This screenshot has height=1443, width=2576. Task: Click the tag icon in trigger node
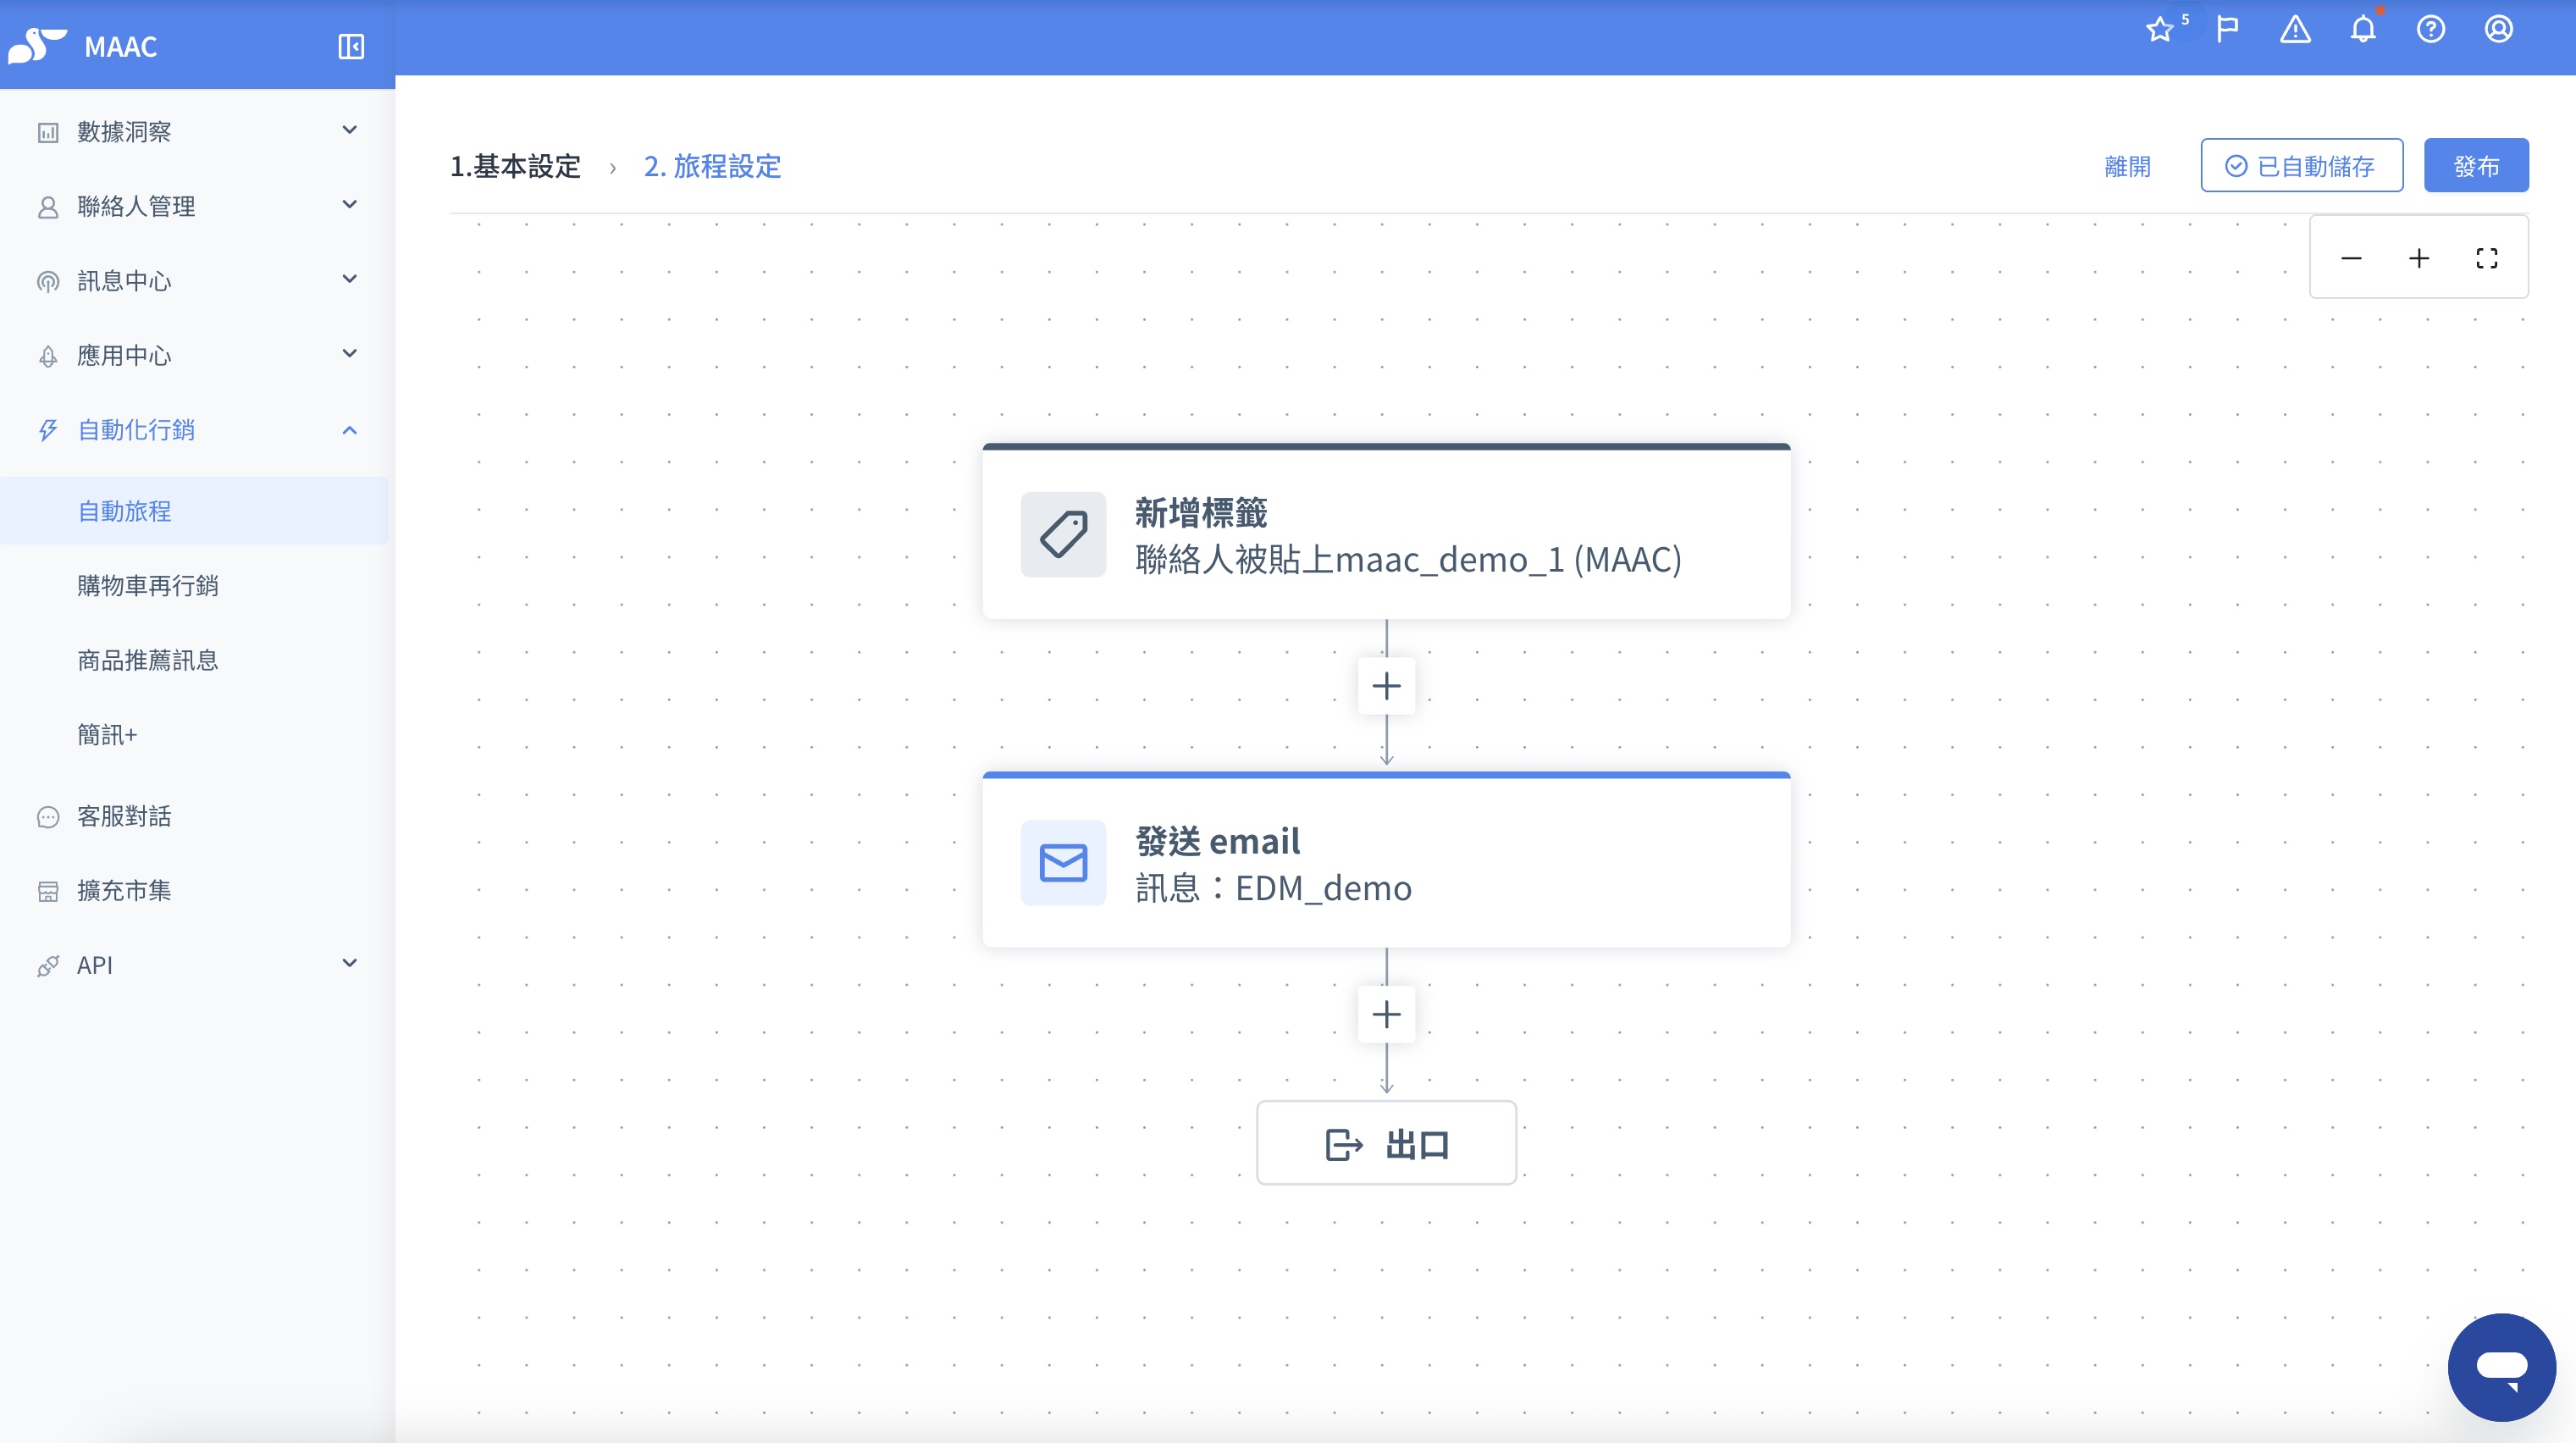pyautogui.click(x=1063, y=534)
